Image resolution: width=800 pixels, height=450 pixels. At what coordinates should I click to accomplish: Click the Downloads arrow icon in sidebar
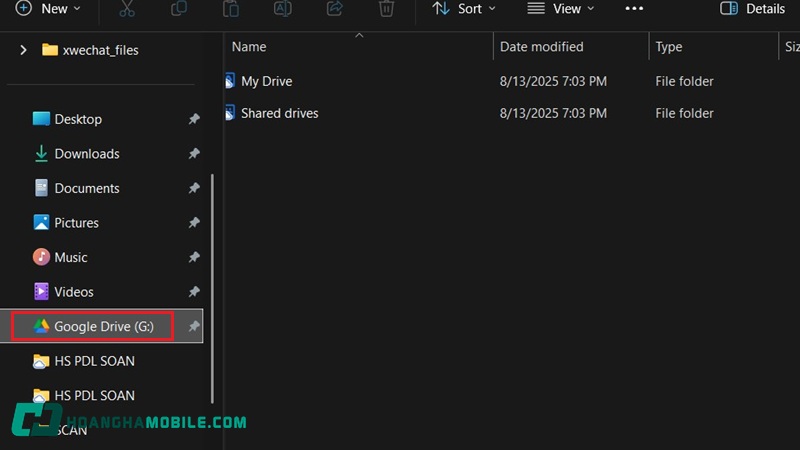[41, 154]
